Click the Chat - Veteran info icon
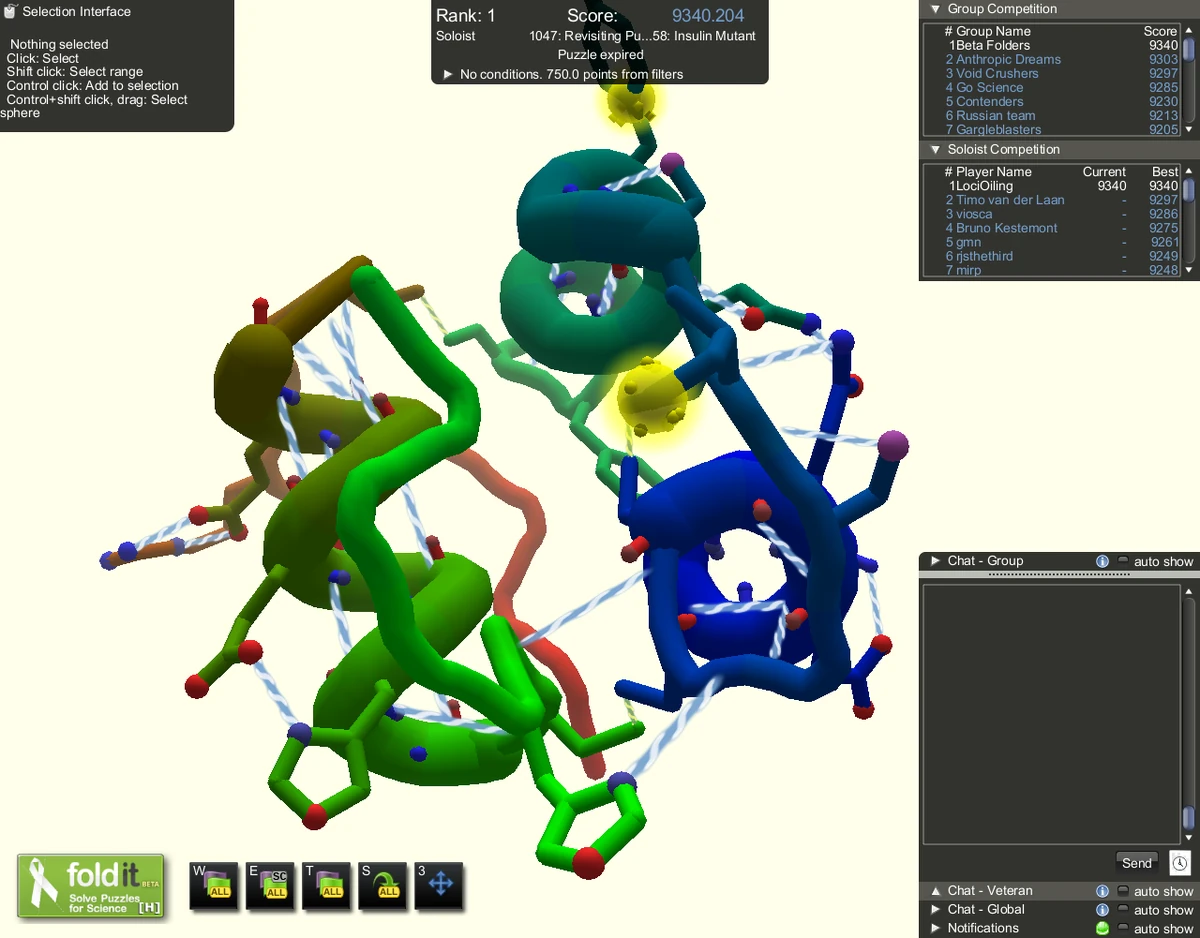The width and height of the screenshot is (1200, 938). pos(1102,891)
